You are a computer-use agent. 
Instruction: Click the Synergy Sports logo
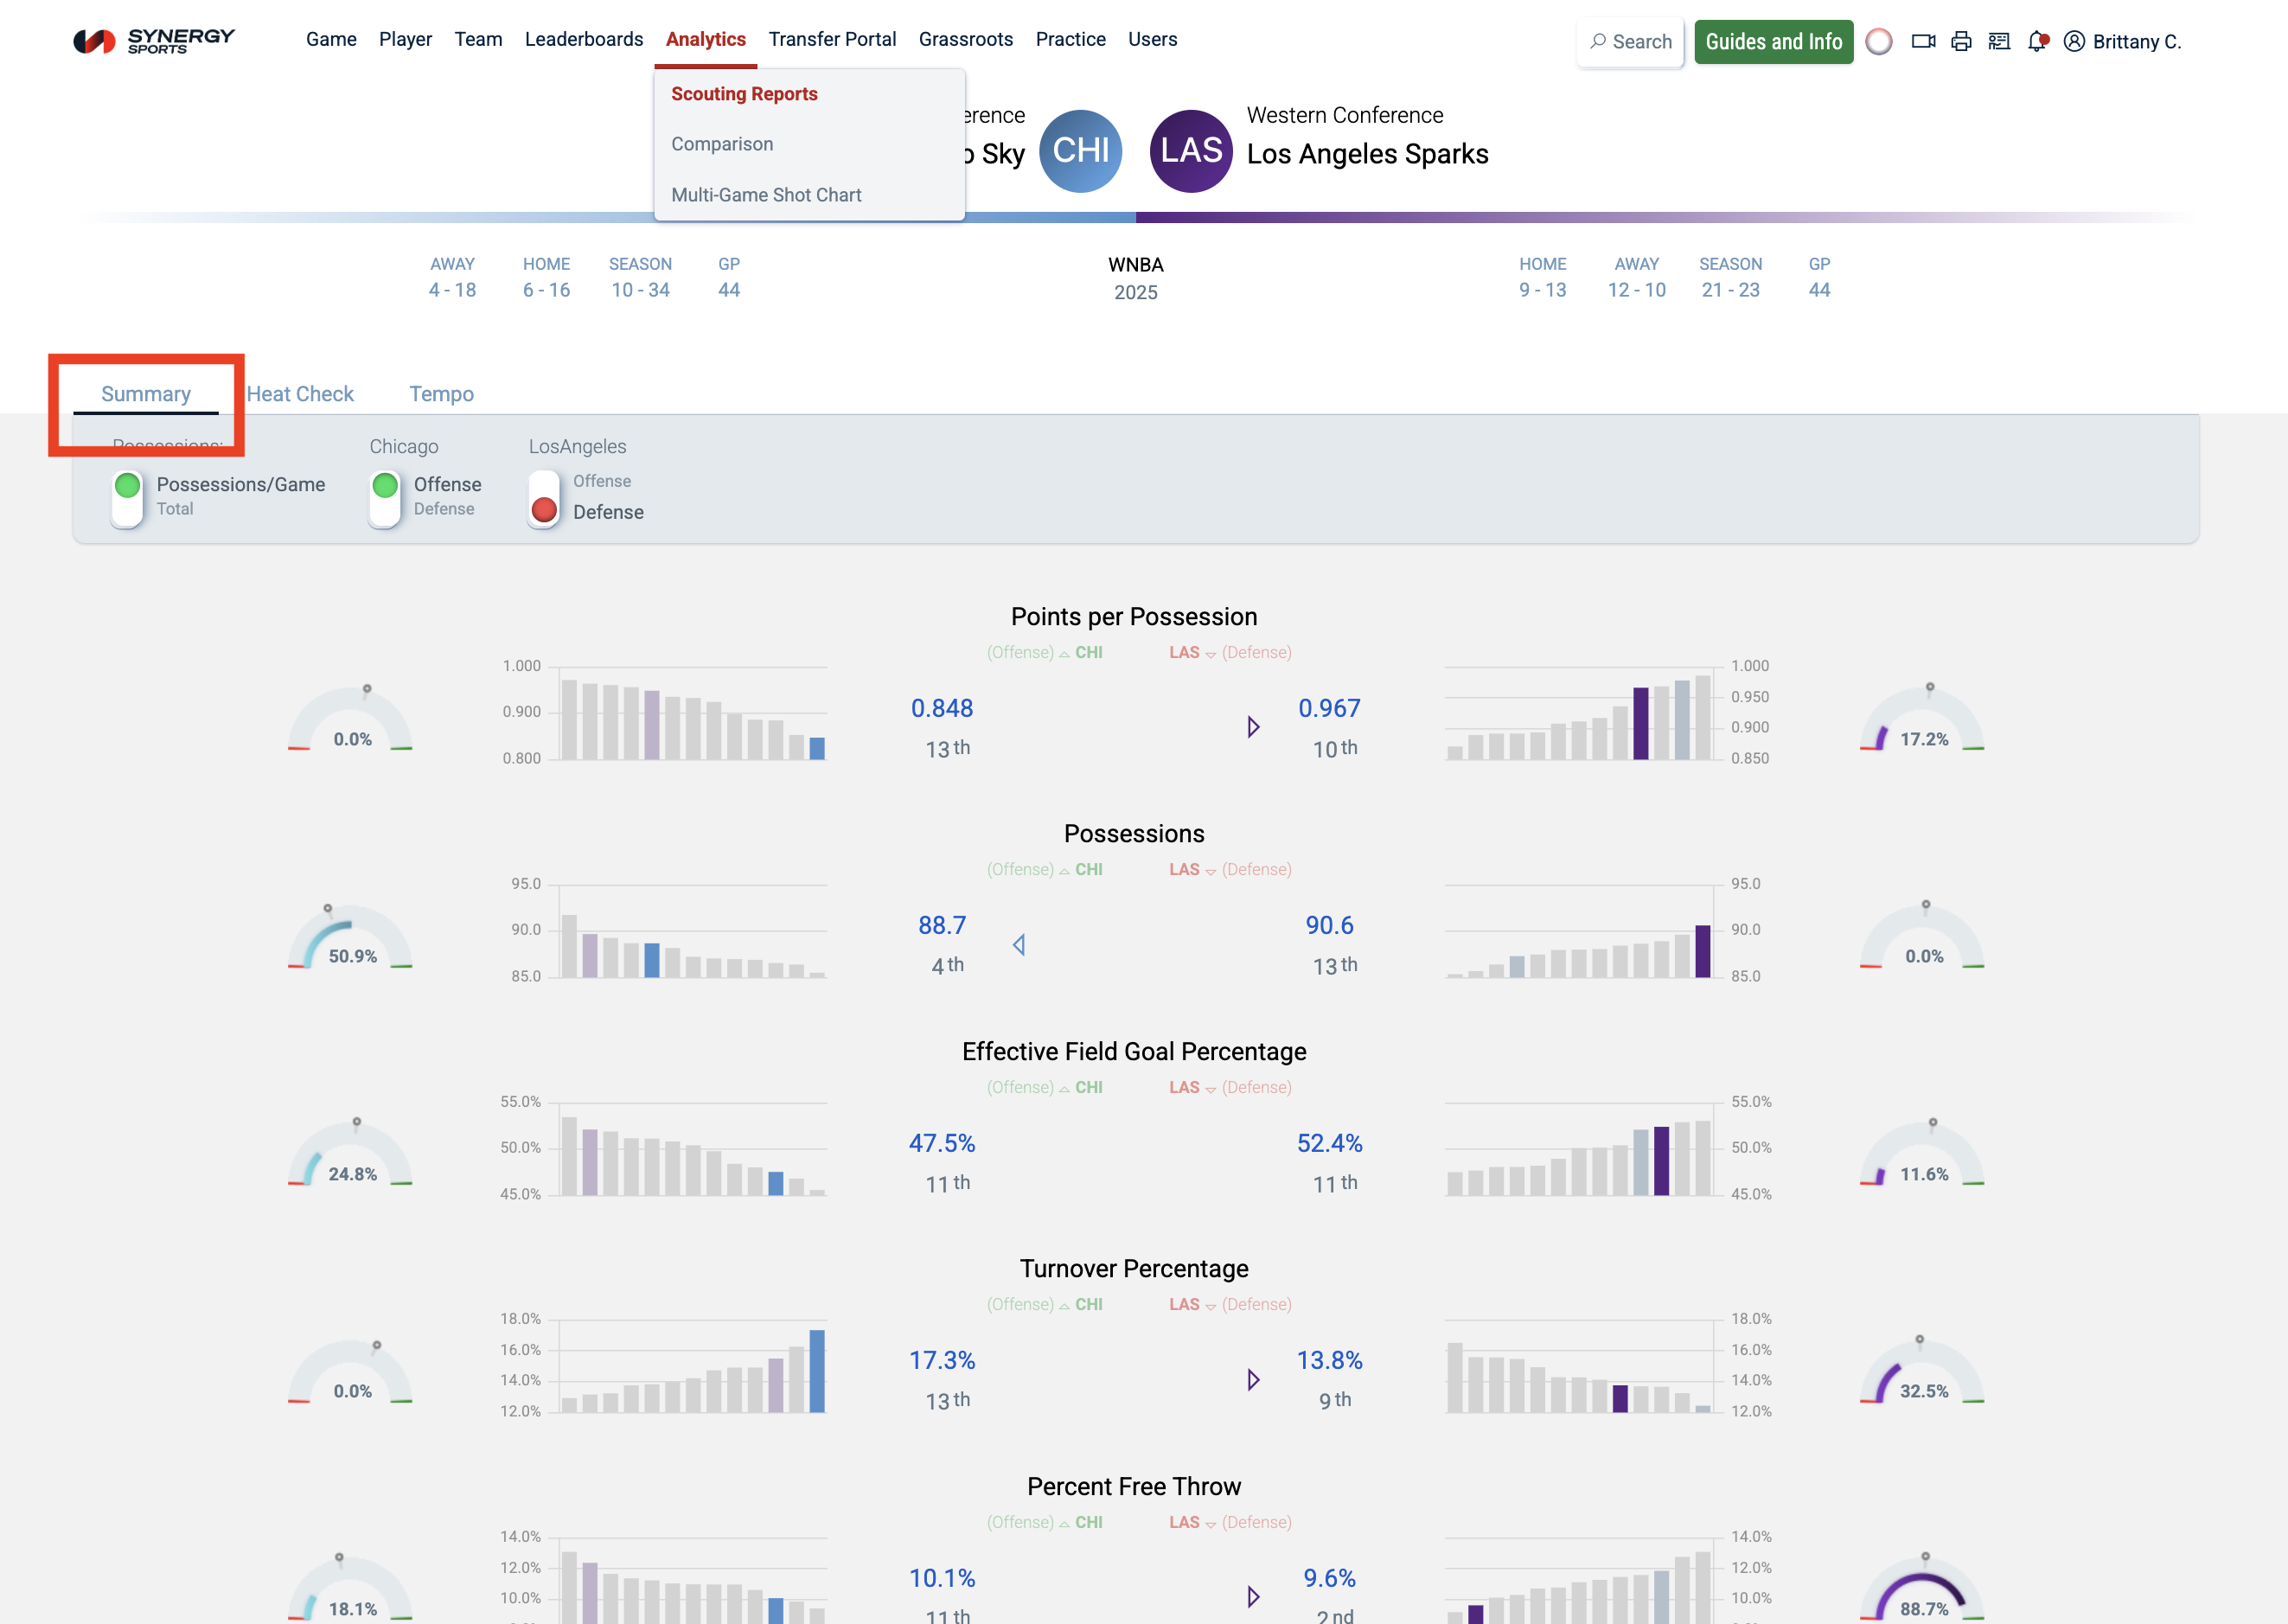tap(154, 40)
